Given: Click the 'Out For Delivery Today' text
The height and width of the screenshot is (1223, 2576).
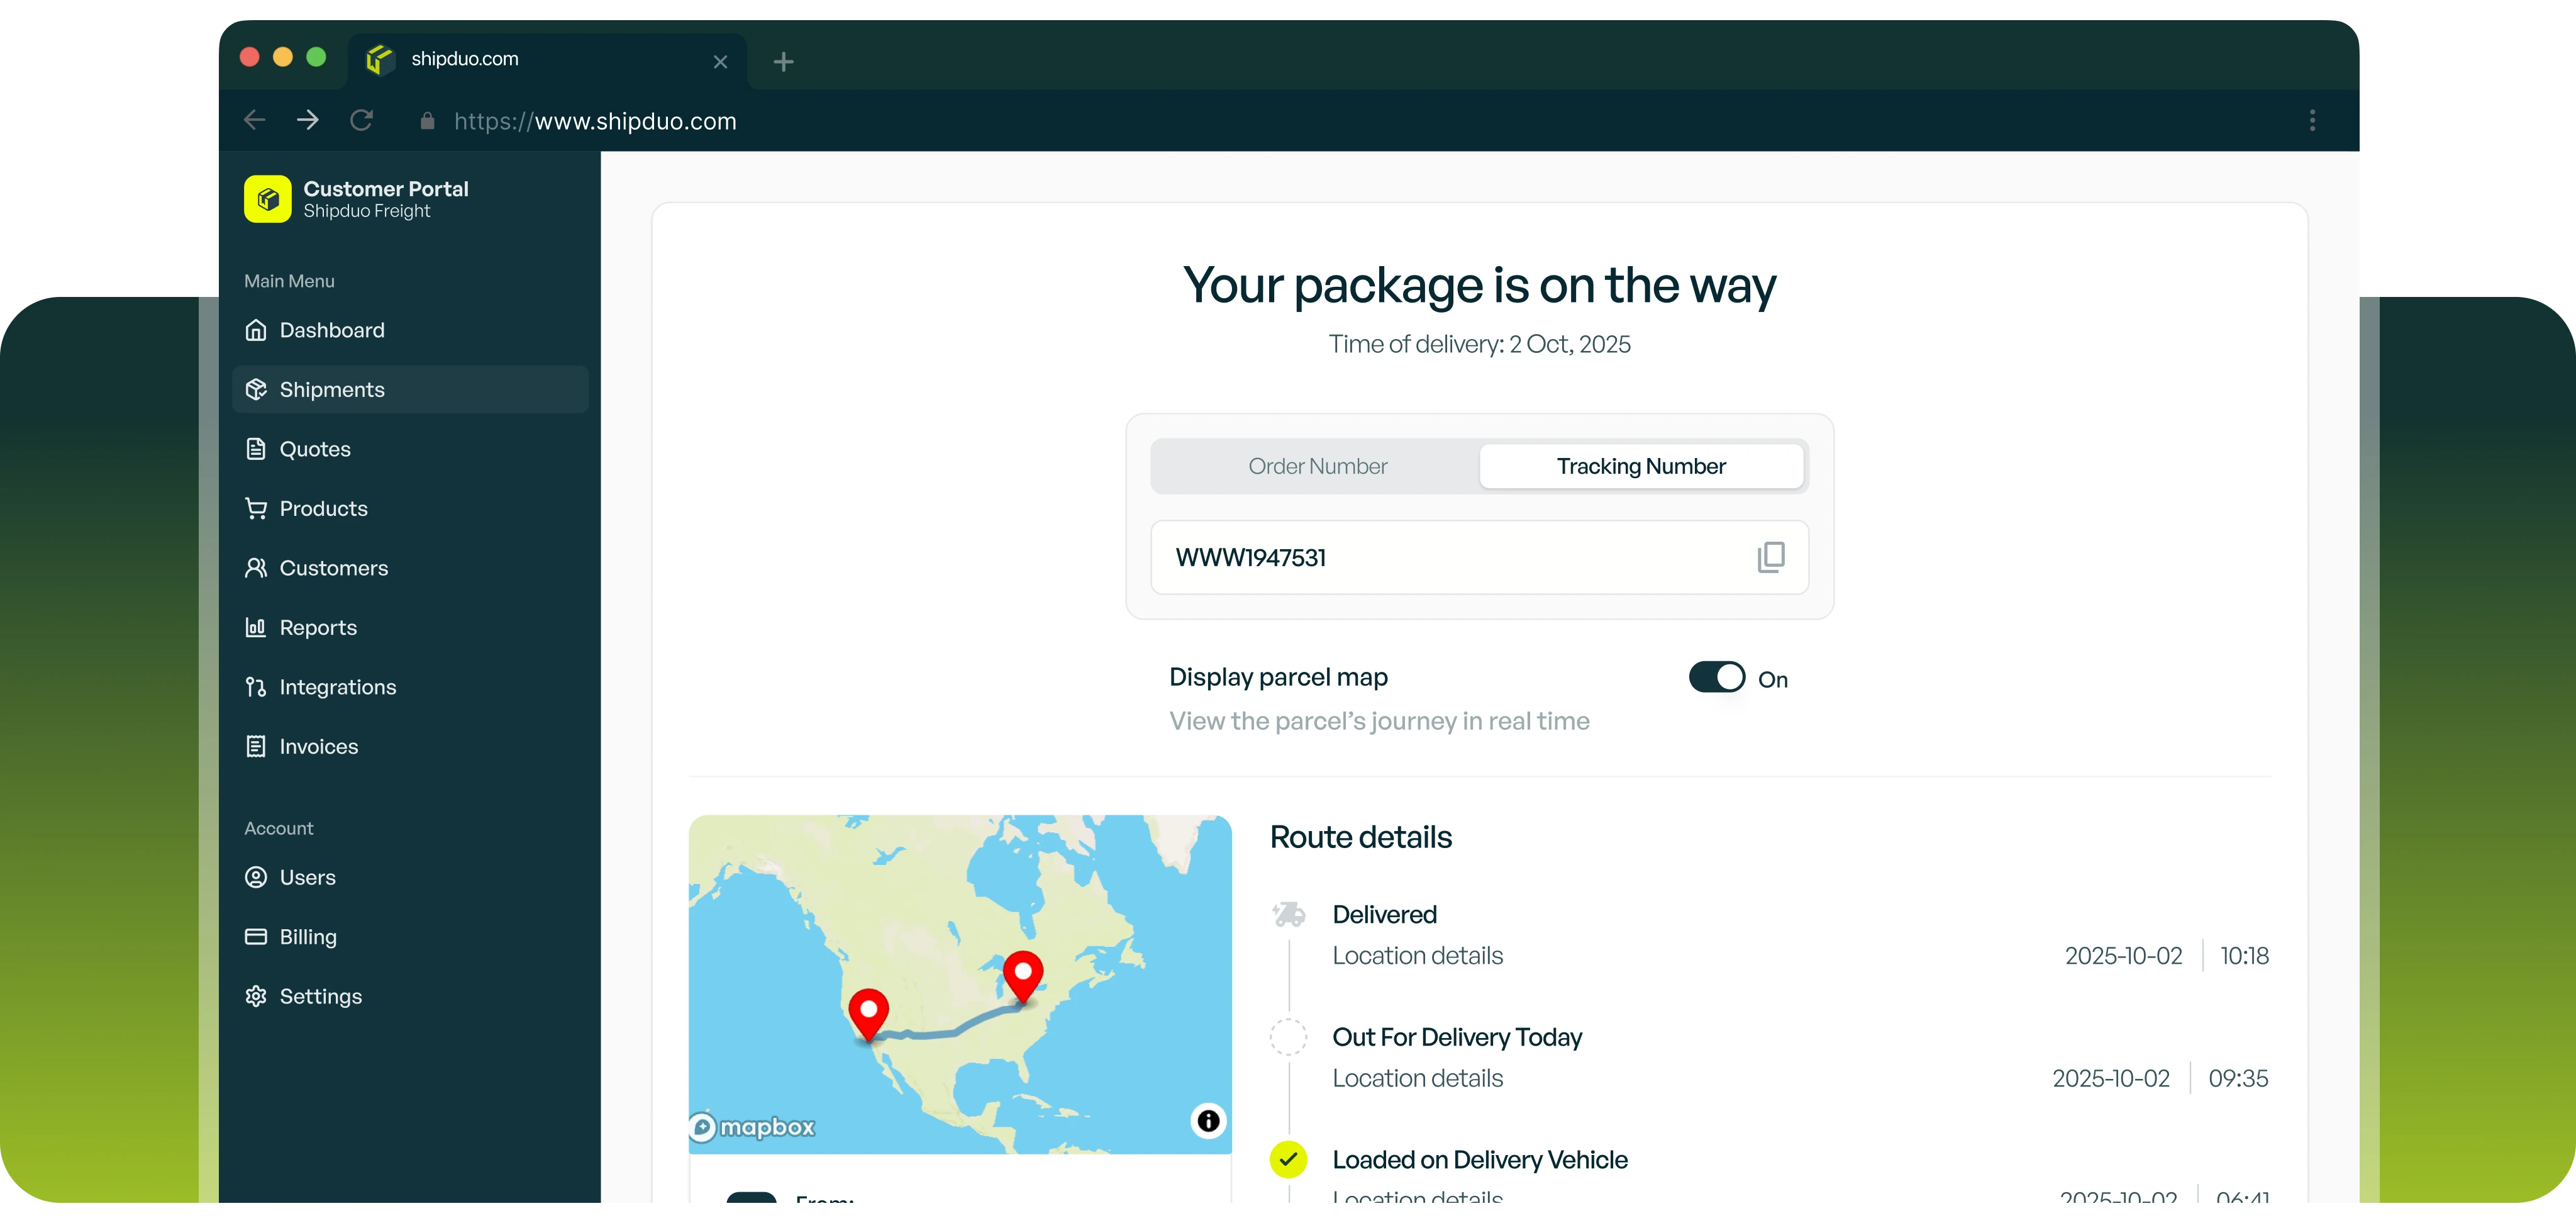Looking at the screenshot, I should pyautogui.click(x=1457, y=1038).
